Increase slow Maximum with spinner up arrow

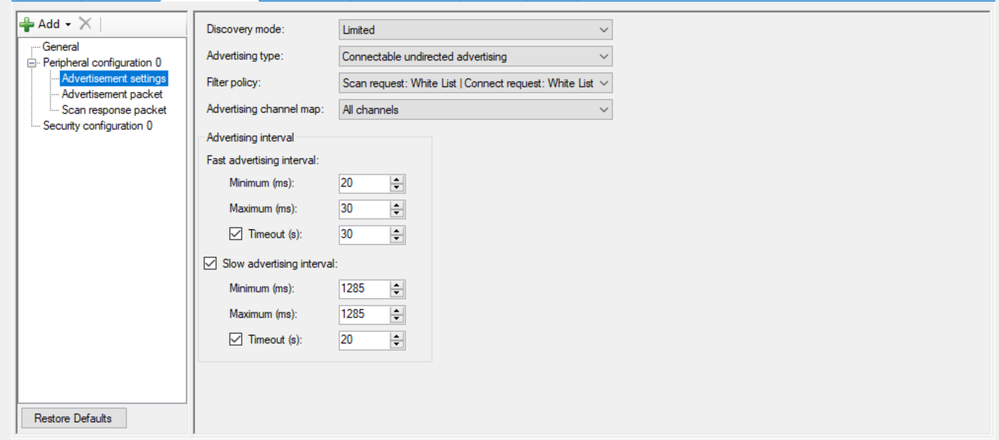pyautogui.click(x=398, y=310)
